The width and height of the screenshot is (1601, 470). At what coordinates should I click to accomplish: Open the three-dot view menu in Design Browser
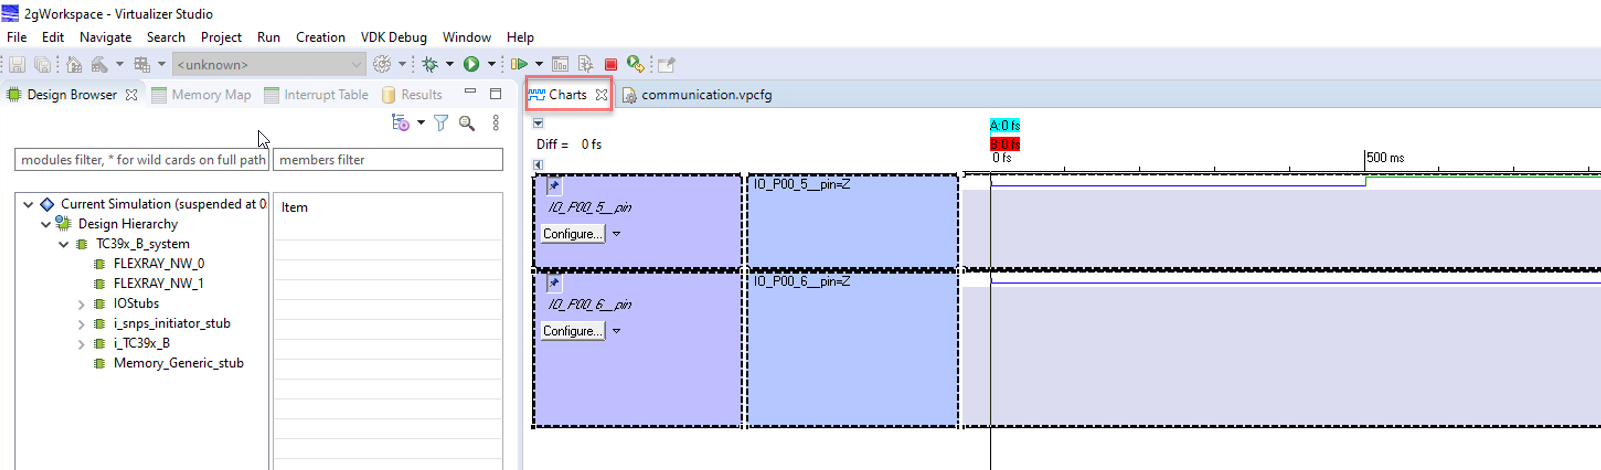[x=496, y=123]
